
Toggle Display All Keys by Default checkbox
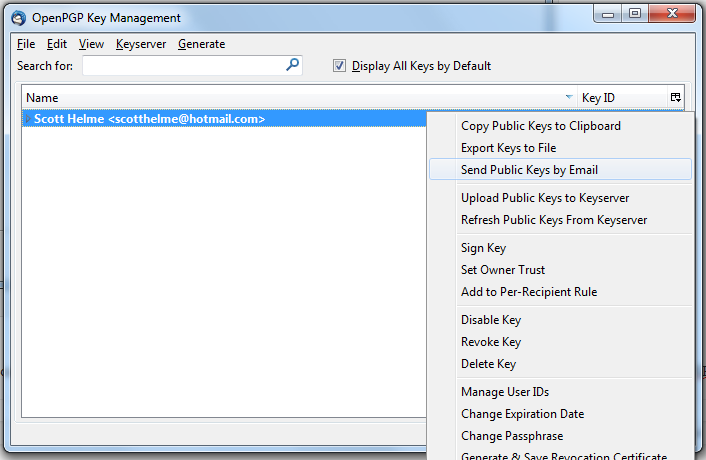tap(339, 66)
